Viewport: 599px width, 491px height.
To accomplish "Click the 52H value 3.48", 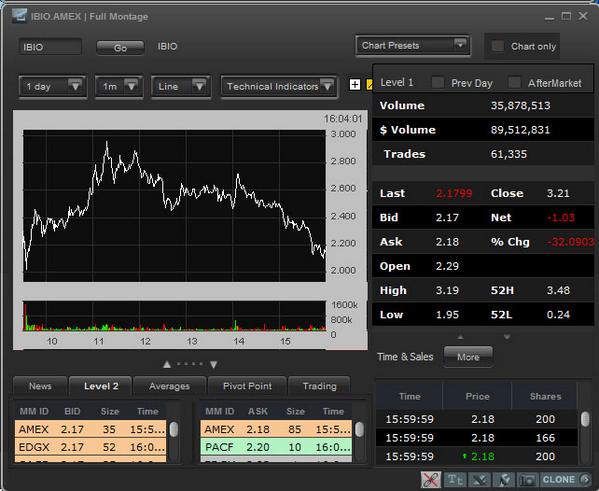I will pos(558,290).
